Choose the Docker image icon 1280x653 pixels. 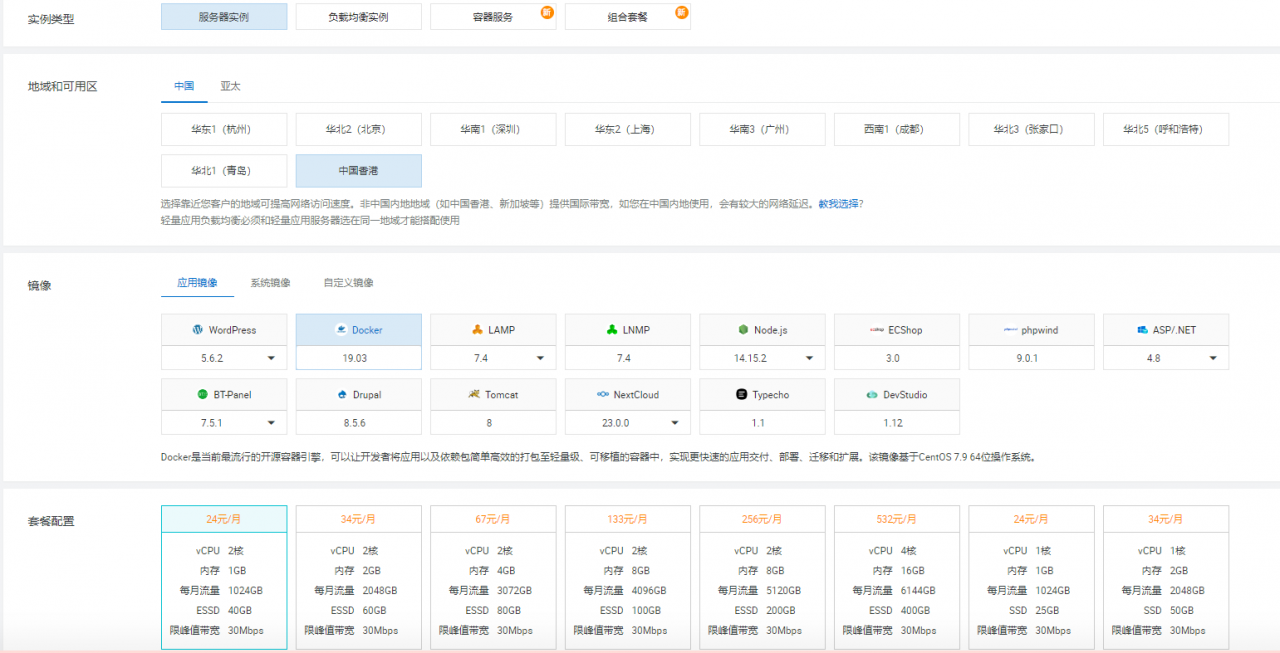(x=342, y=330)
